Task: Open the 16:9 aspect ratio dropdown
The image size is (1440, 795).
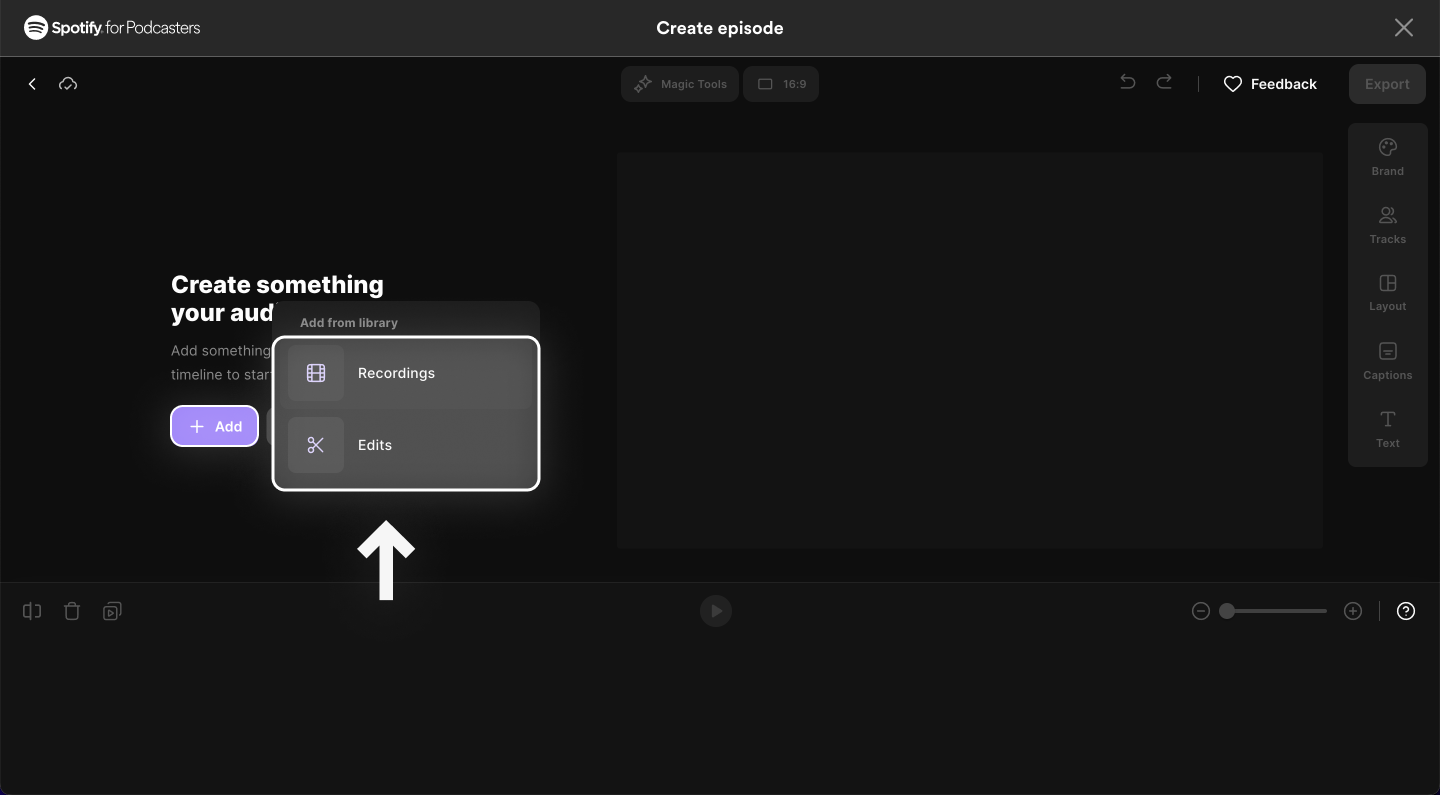Action: point(781,84)
